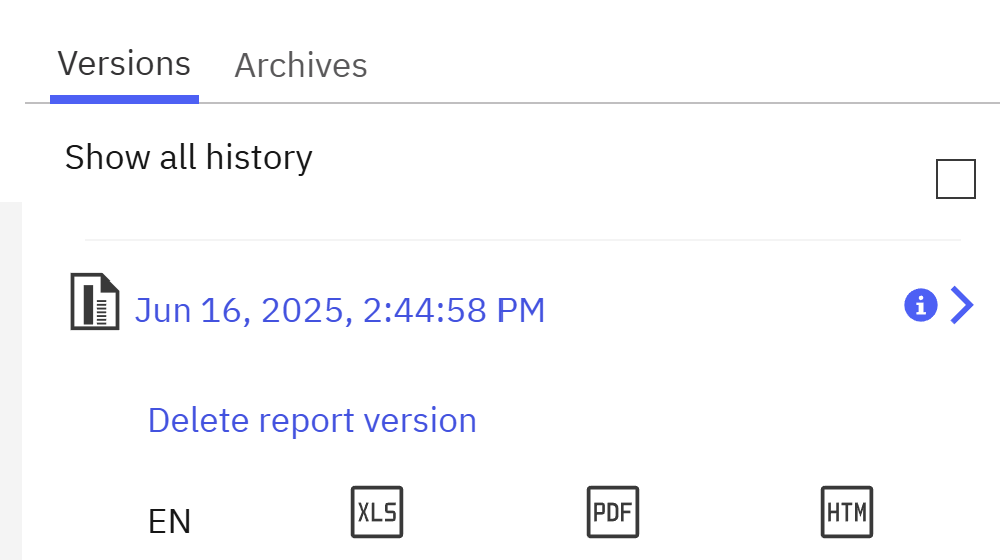Viewport: 1000px width, 560px height.
Task: Click the report document icon beside the date
Action: click(95, 304)
